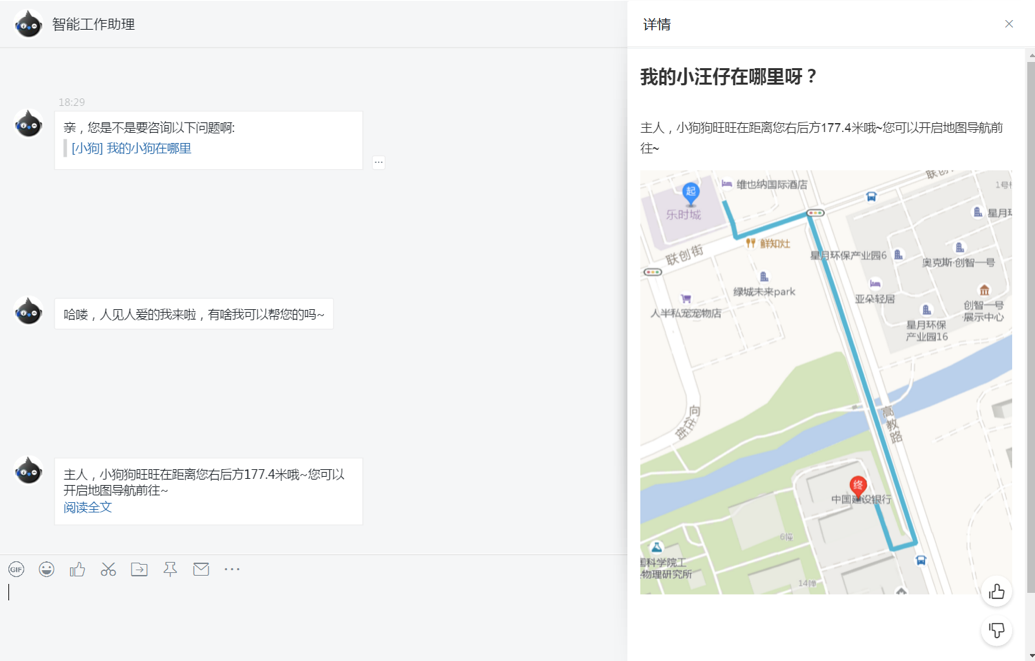Click the 联创街 street label on the map

click(x=684, y=254)
